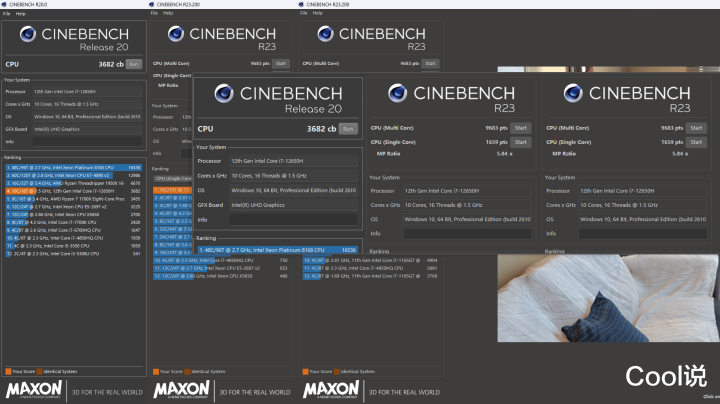Click Your Score orange swatch in middle R23 window

(x=156, y=371)
